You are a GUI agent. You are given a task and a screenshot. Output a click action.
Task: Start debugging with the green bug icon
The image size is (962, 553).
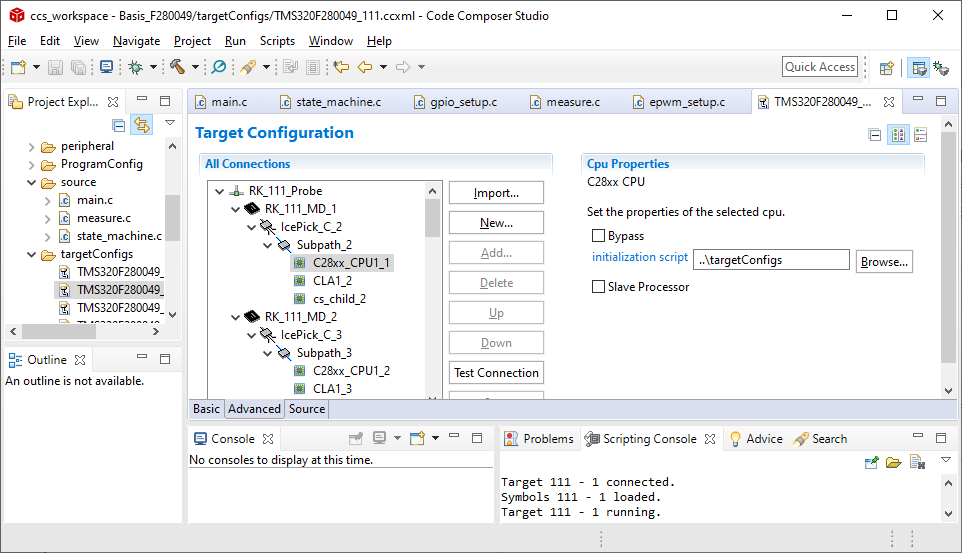click(x=136, y=67)
